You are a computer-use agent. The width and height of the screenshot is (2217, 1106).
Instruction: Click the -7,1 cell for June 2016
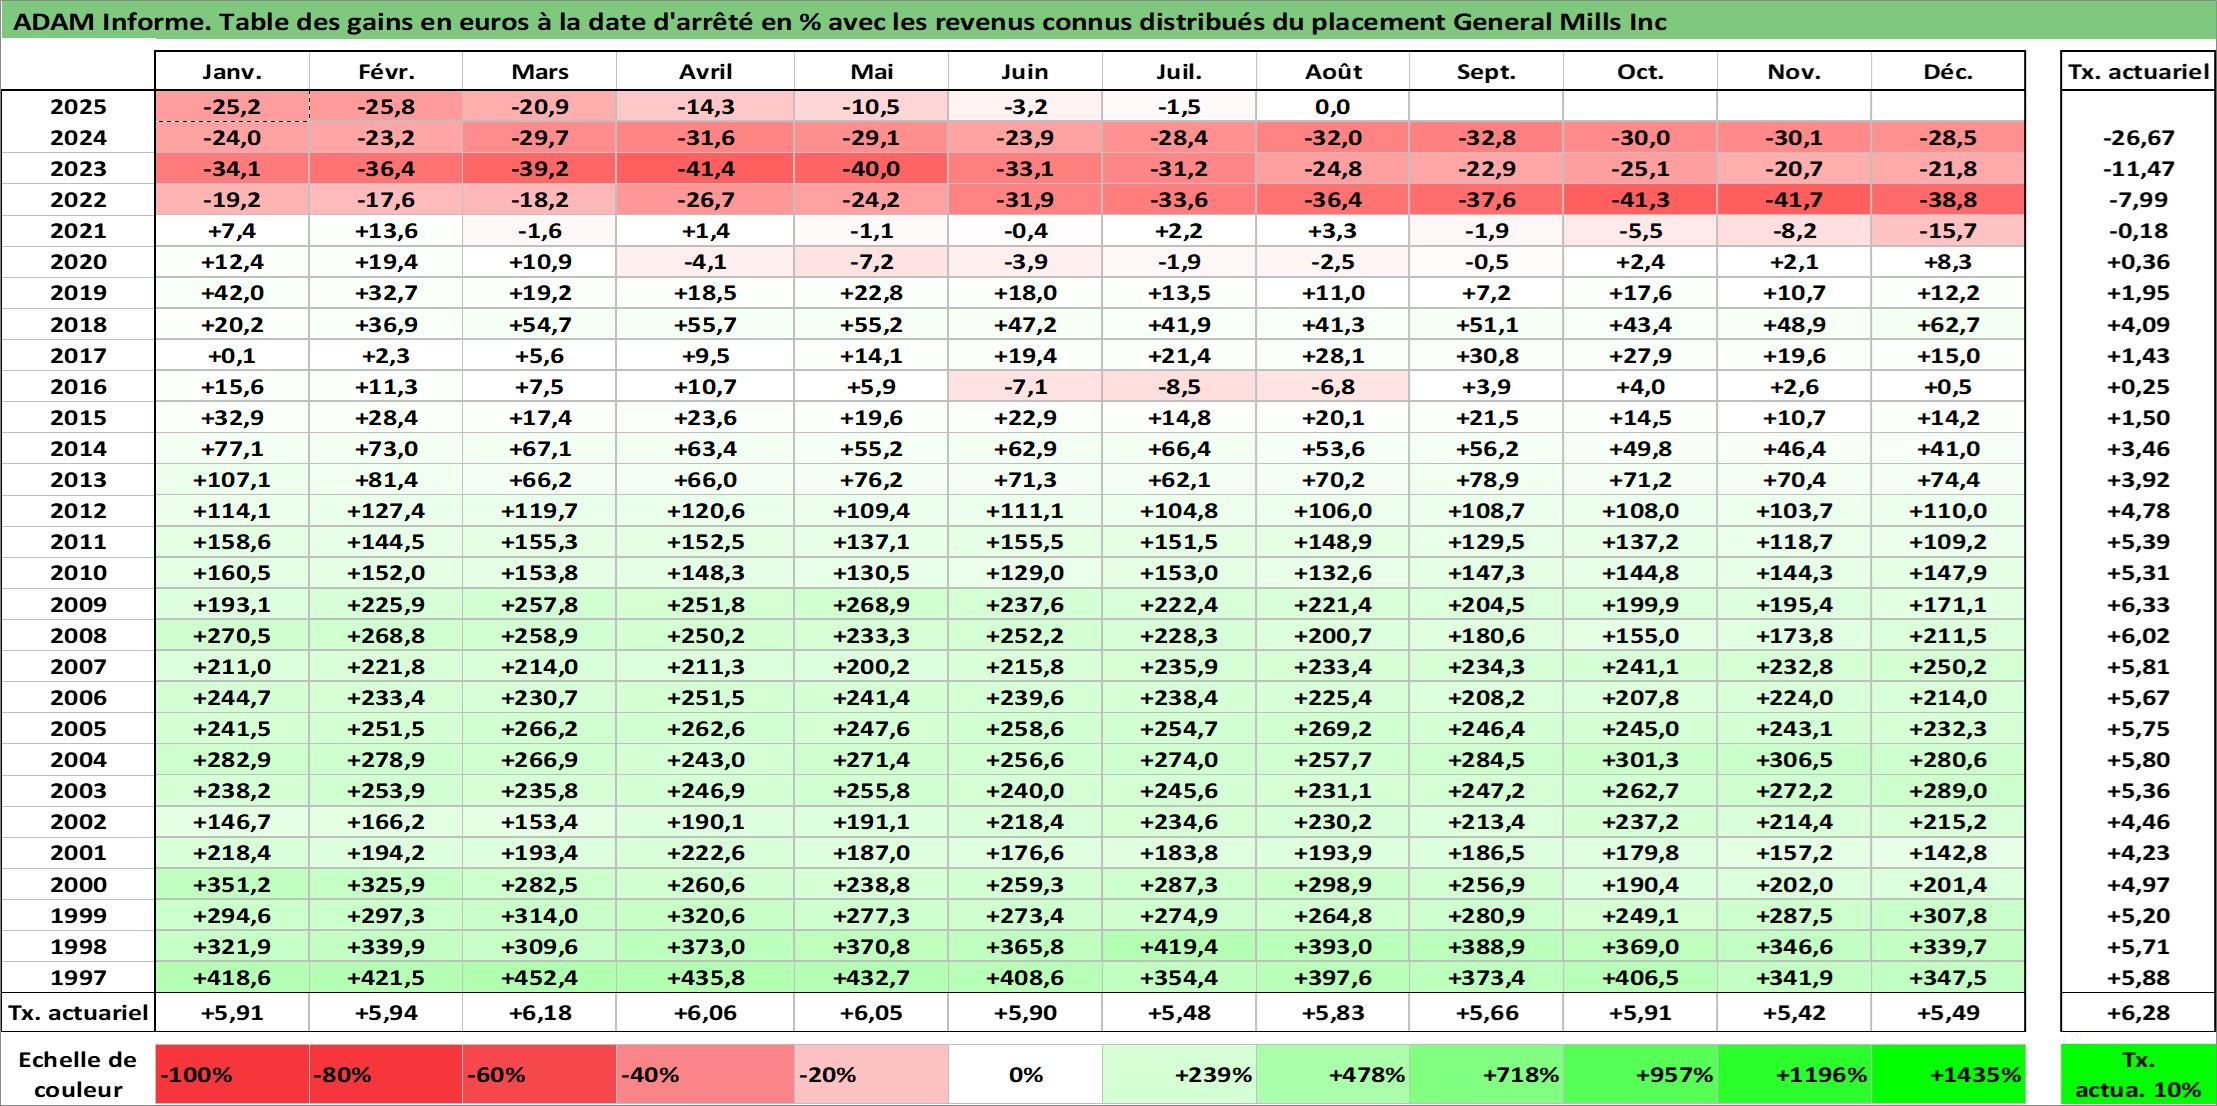click(1025, 387)
